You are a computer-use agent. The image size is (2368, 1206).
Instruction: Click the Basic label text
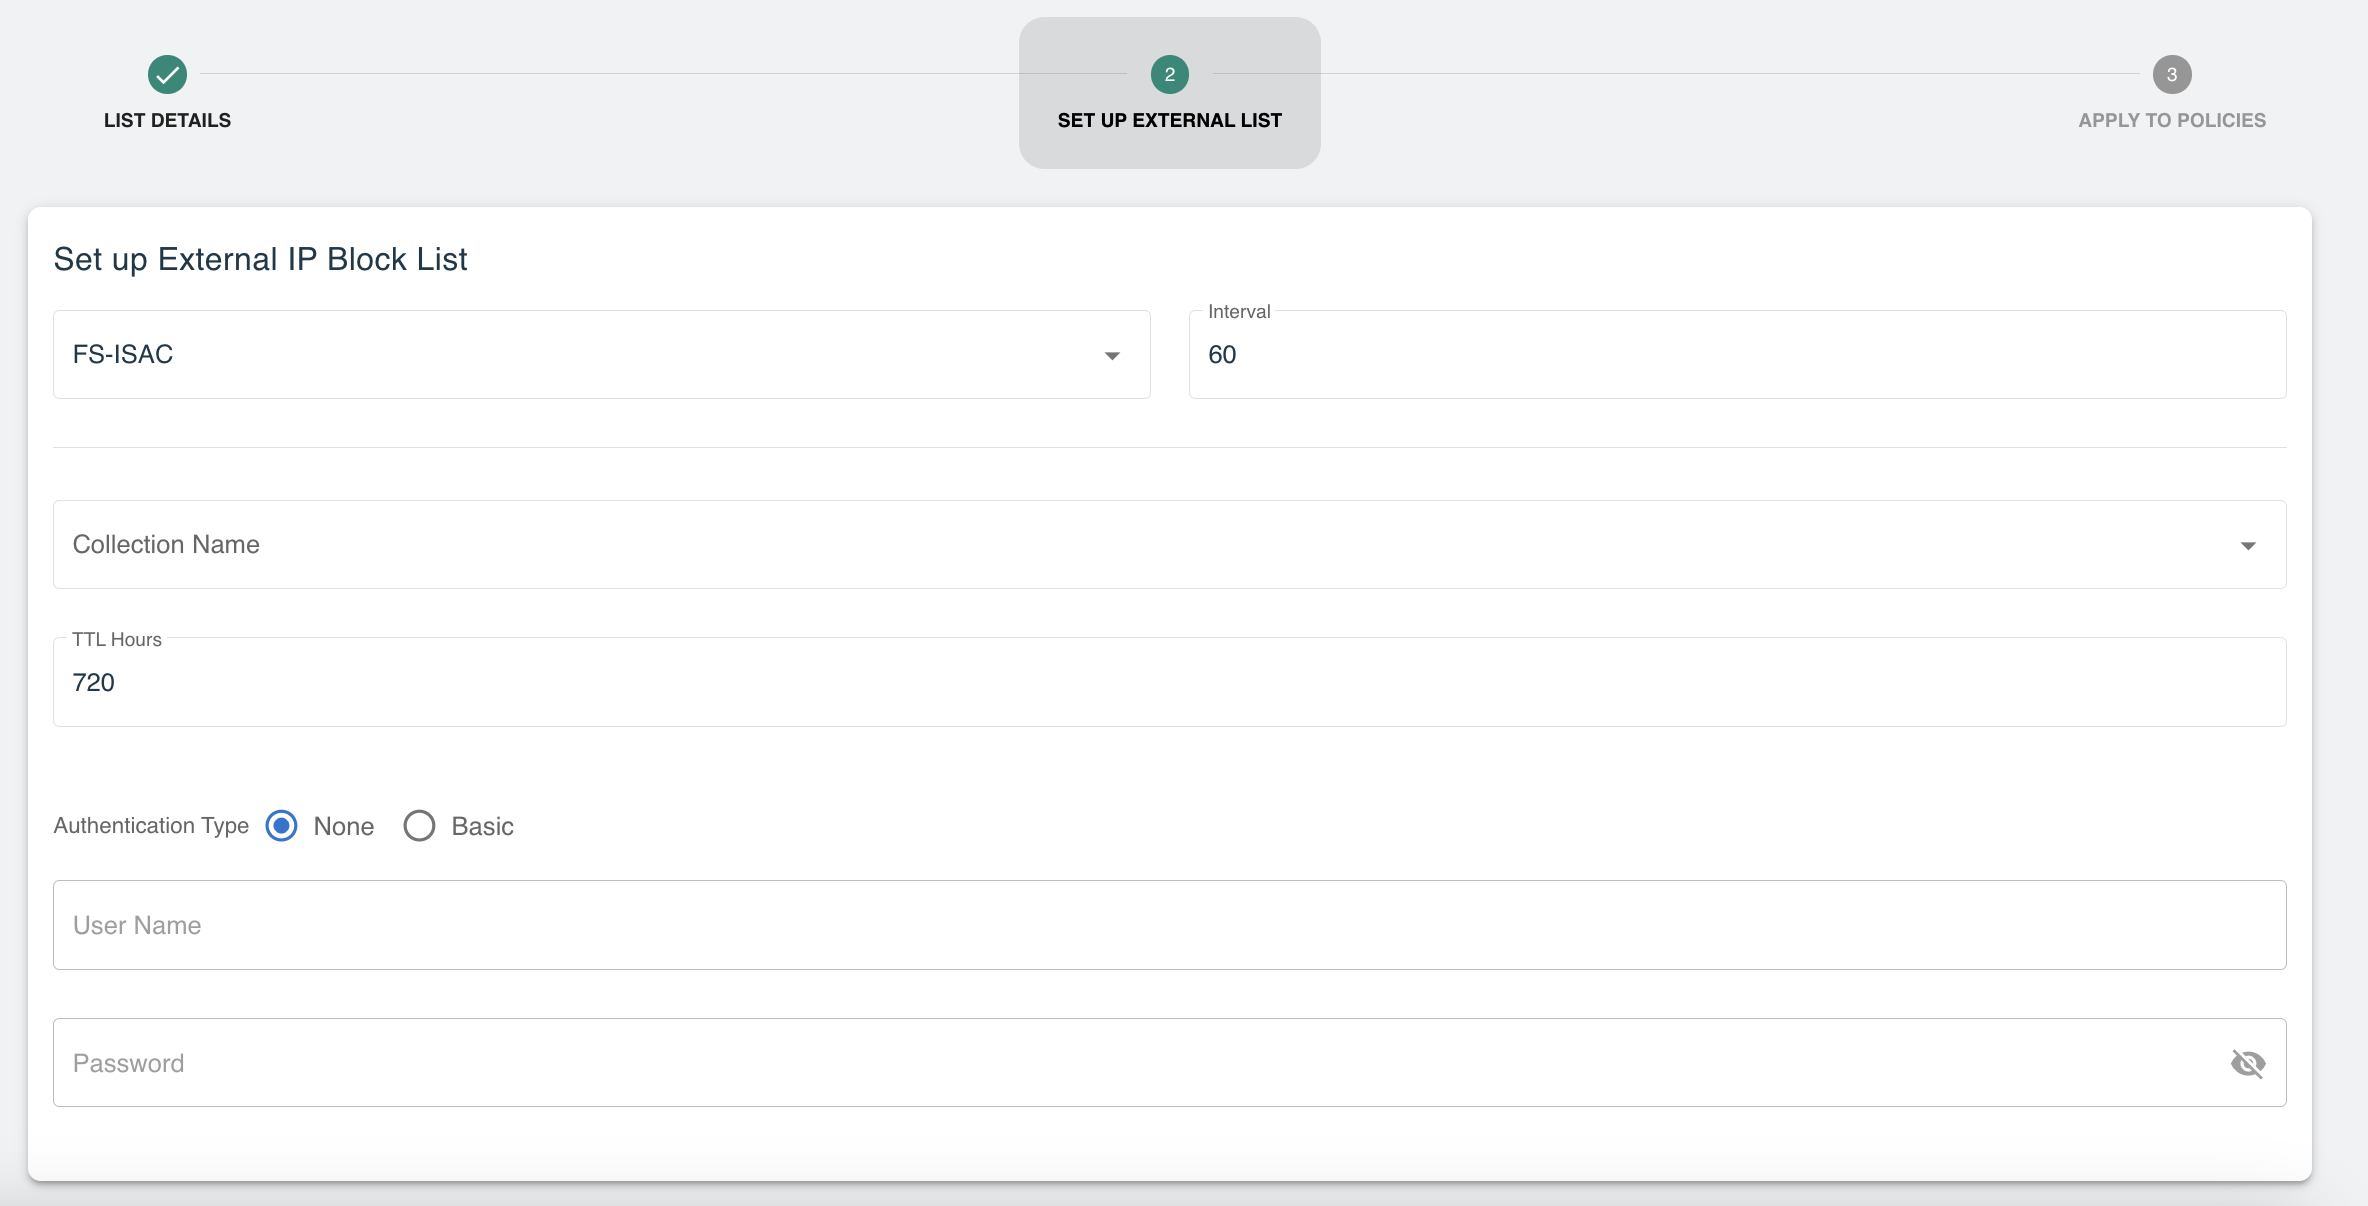coord(482,826)
